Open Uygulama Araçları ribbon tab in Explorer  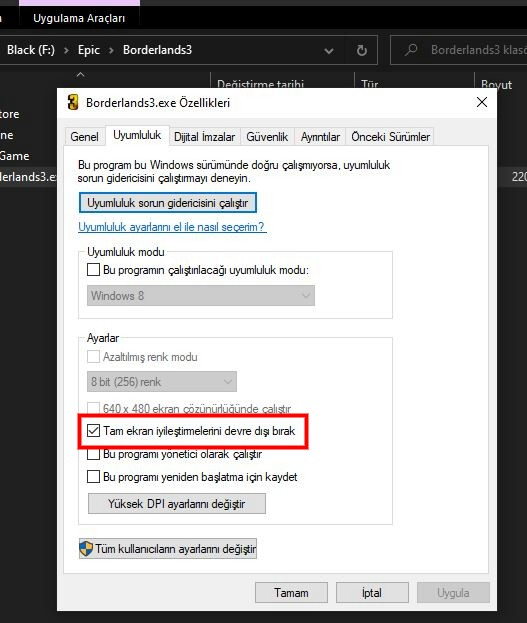click(79, 18)
